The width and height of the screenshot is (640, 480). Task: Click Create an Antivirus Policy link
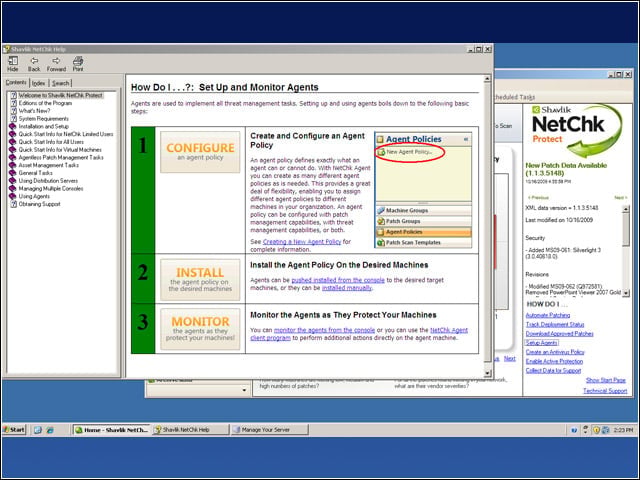coord(555,352)
